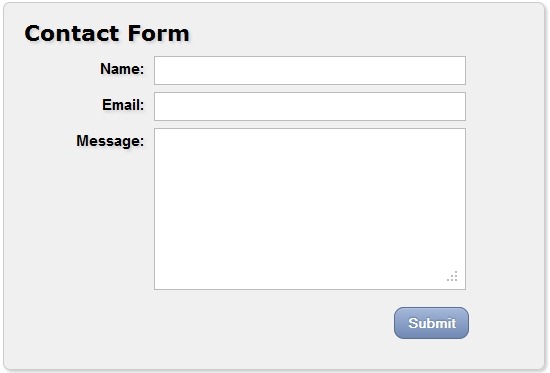This screenshot has width=550, height=373.
Task: Grab the Message box resize handle
Action: coord(452,276)
